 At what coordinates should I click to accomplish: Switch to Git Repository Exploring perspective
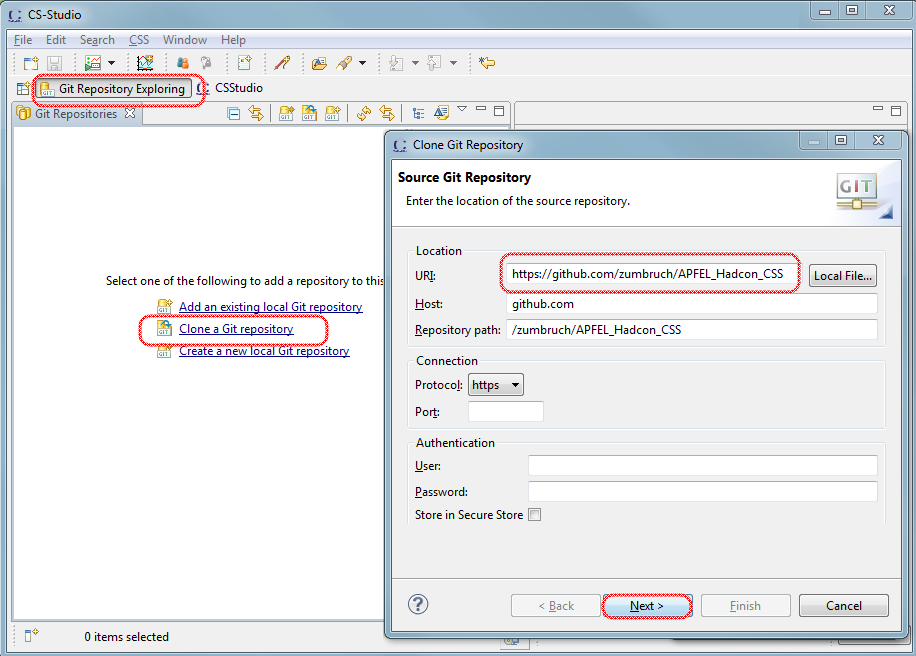[x=113, y=89]
